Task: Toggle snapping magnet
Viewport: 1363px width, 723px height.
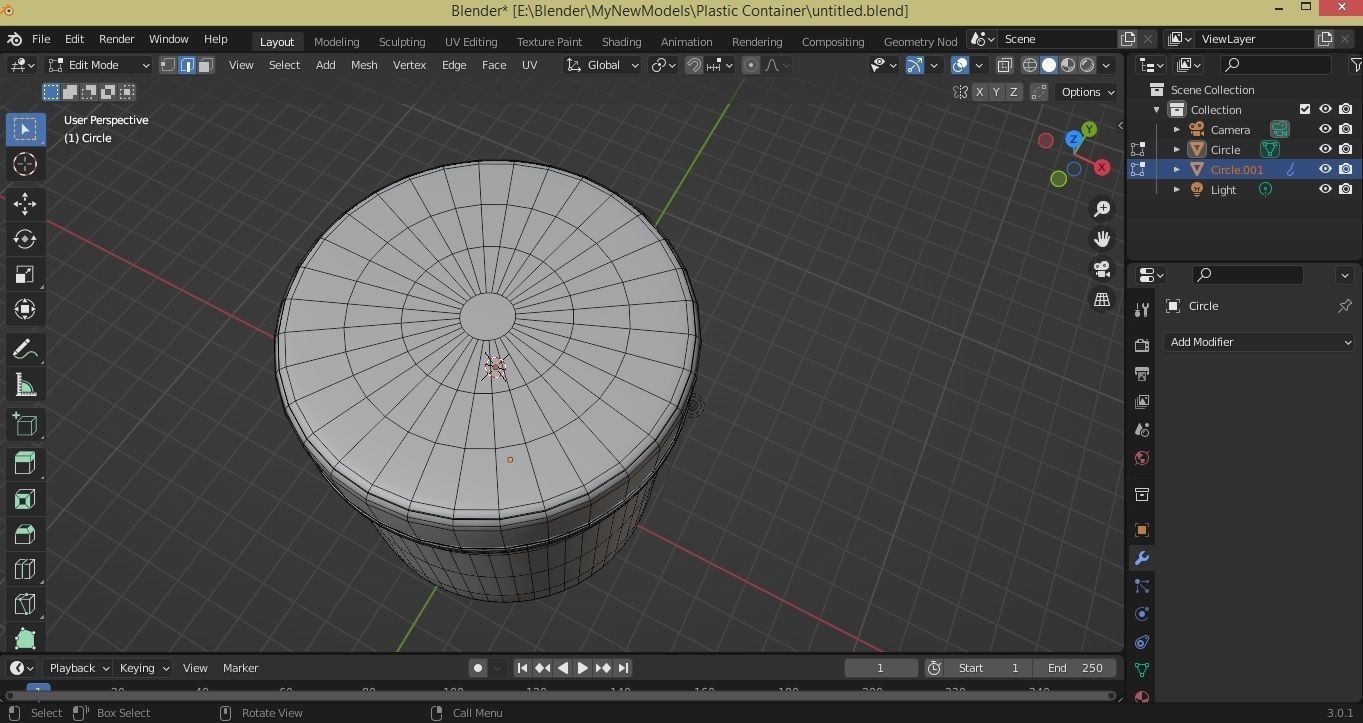Action: click(694, 65)
